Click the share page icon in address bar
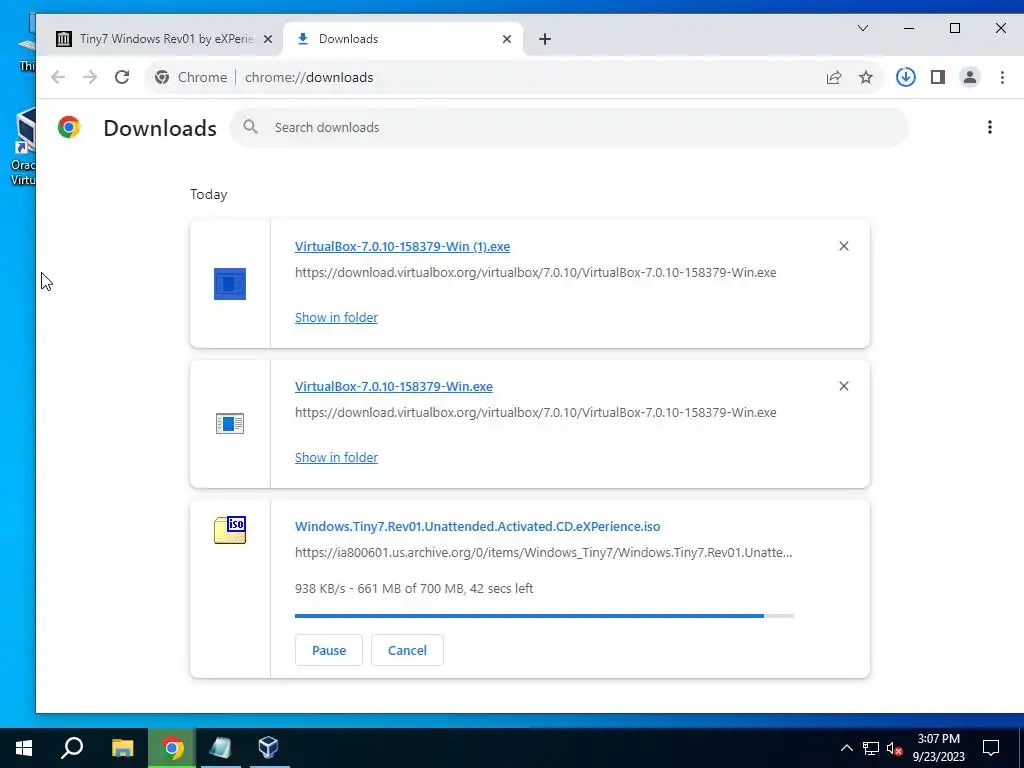The width and height of the screenshot is (1024, 768). click(834, 77)
